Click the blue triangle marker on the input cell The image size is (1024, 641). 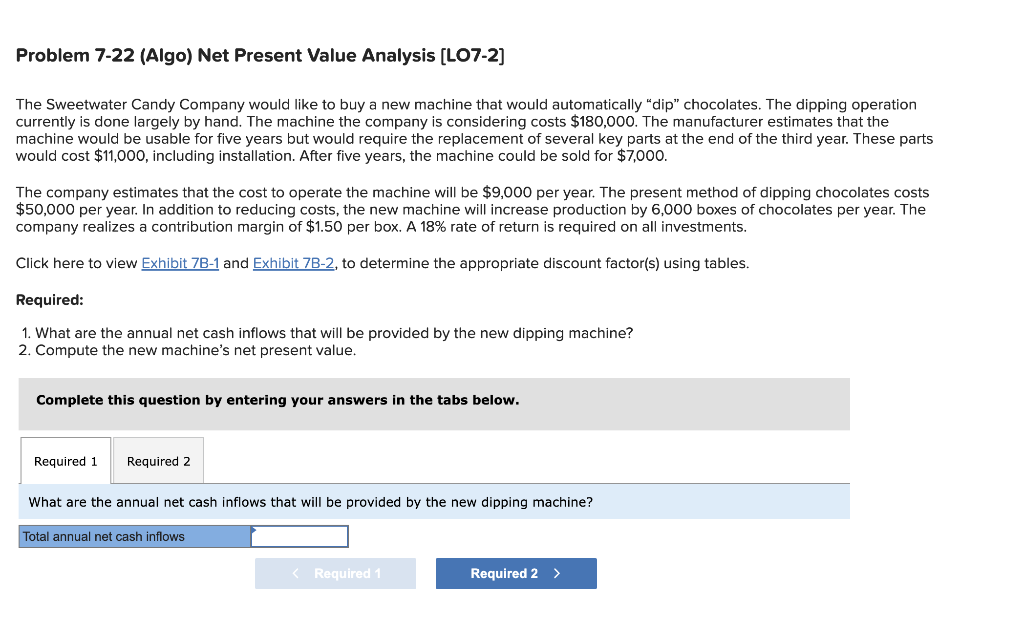[x=254, y=530]
